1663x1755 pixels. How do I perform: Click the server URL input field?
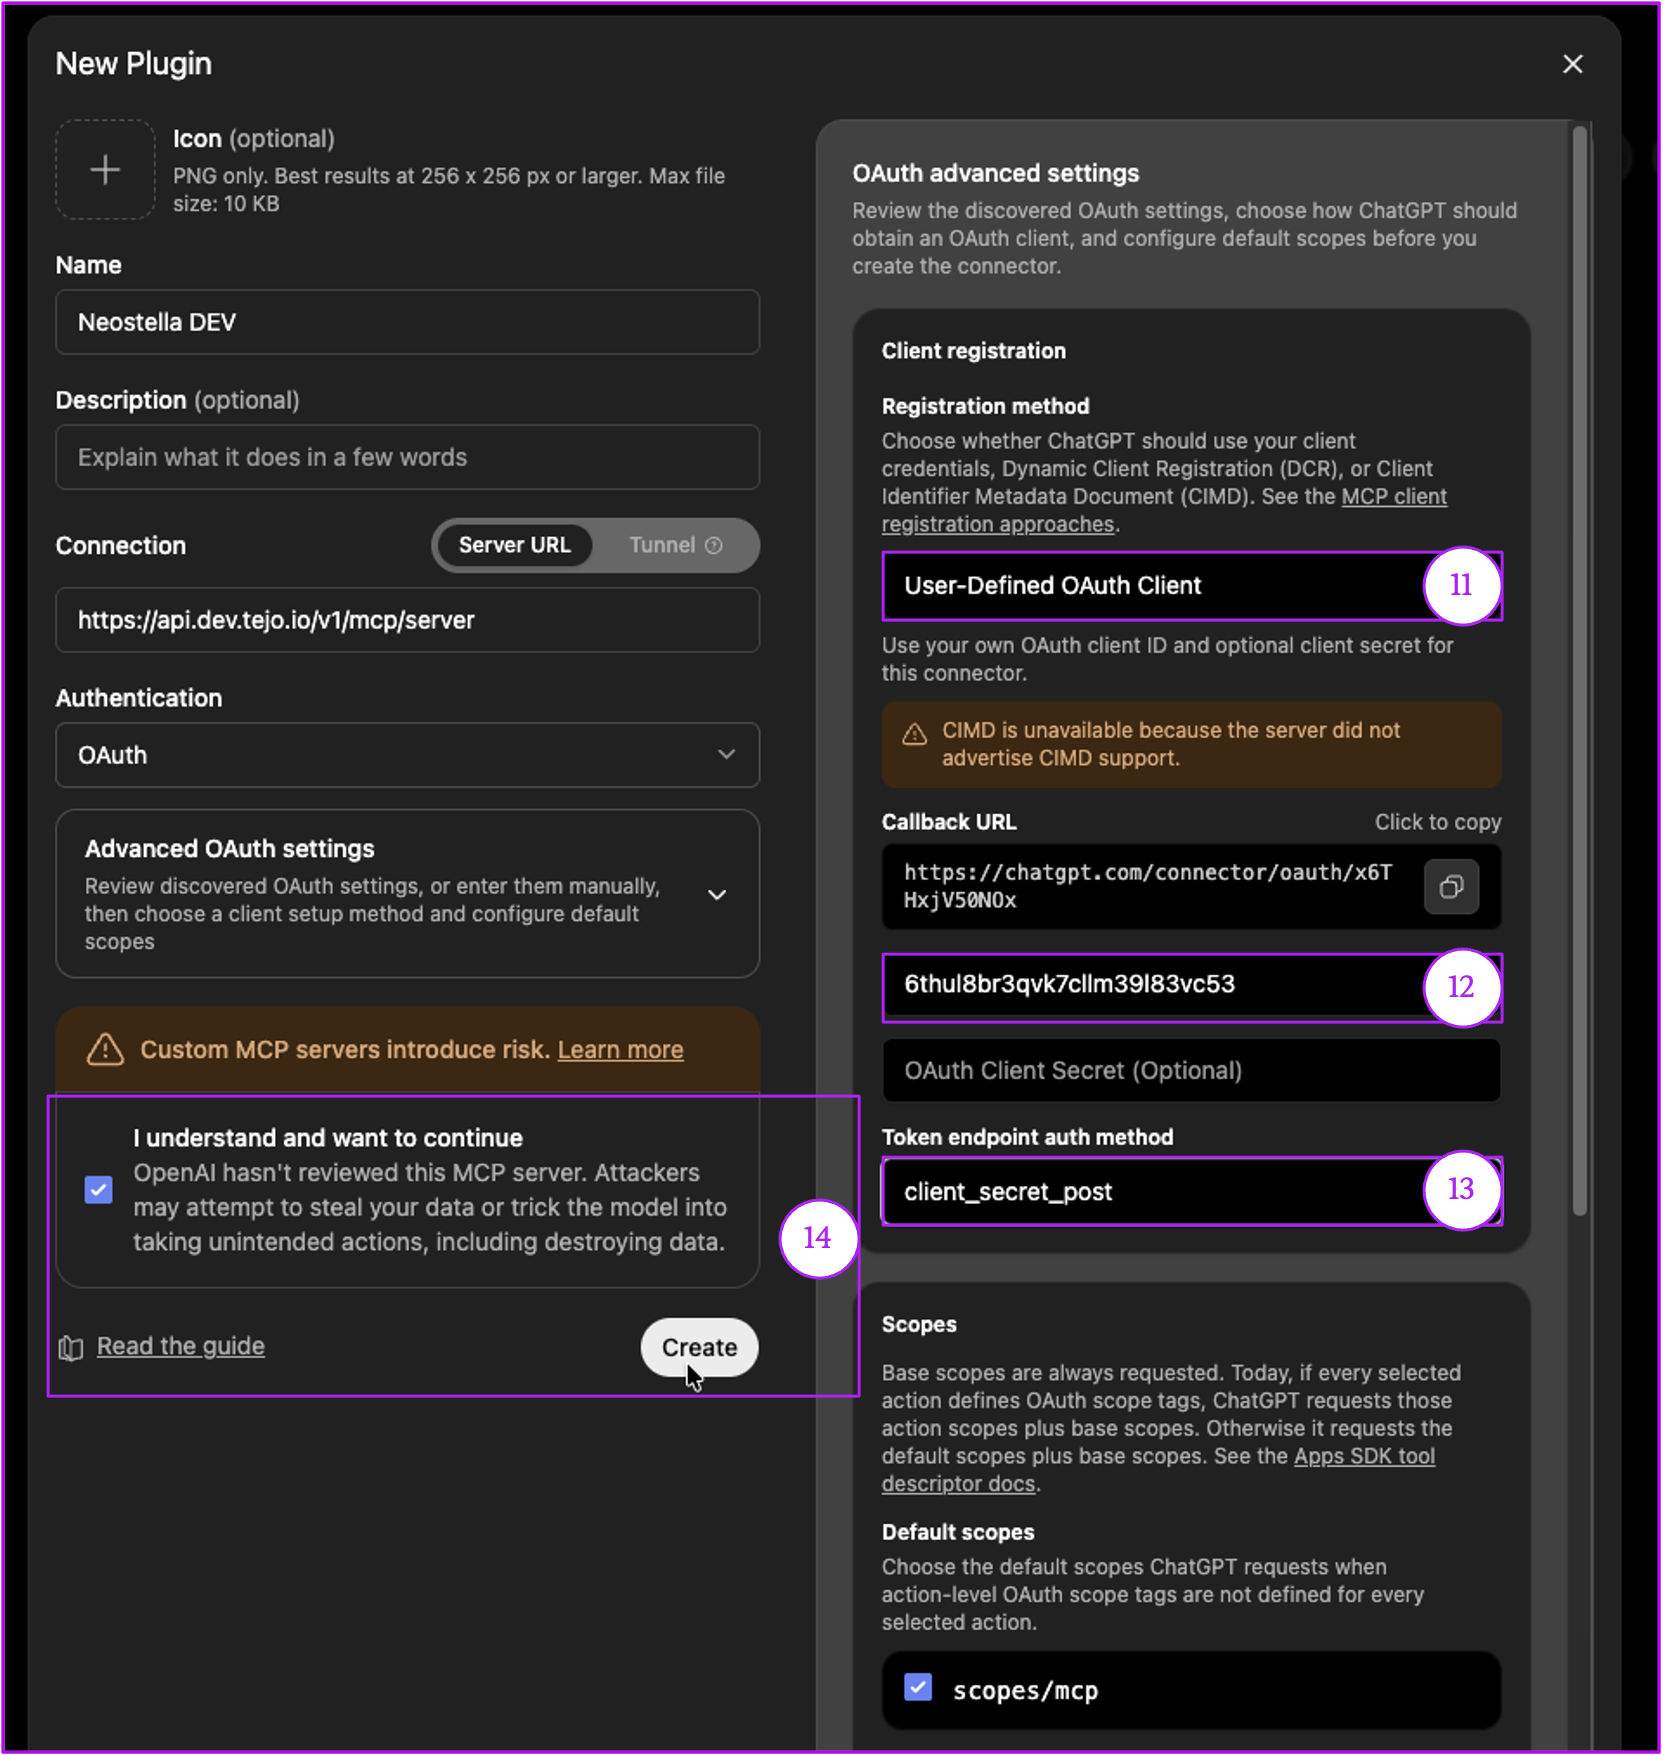pyautogui.click(x=407, y=620)
